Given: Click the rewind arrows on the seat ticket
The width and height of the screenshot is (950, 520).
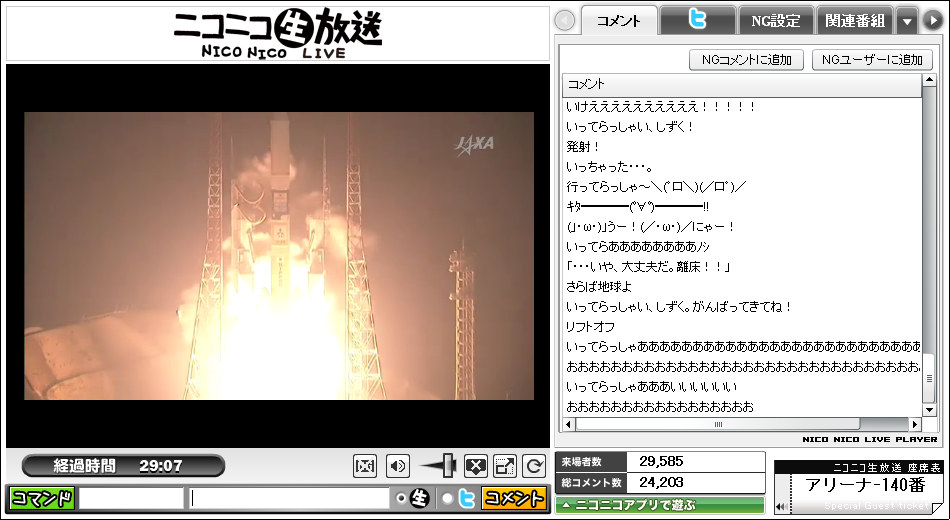Looking at the screenshot, I should (x=782, y=506).
